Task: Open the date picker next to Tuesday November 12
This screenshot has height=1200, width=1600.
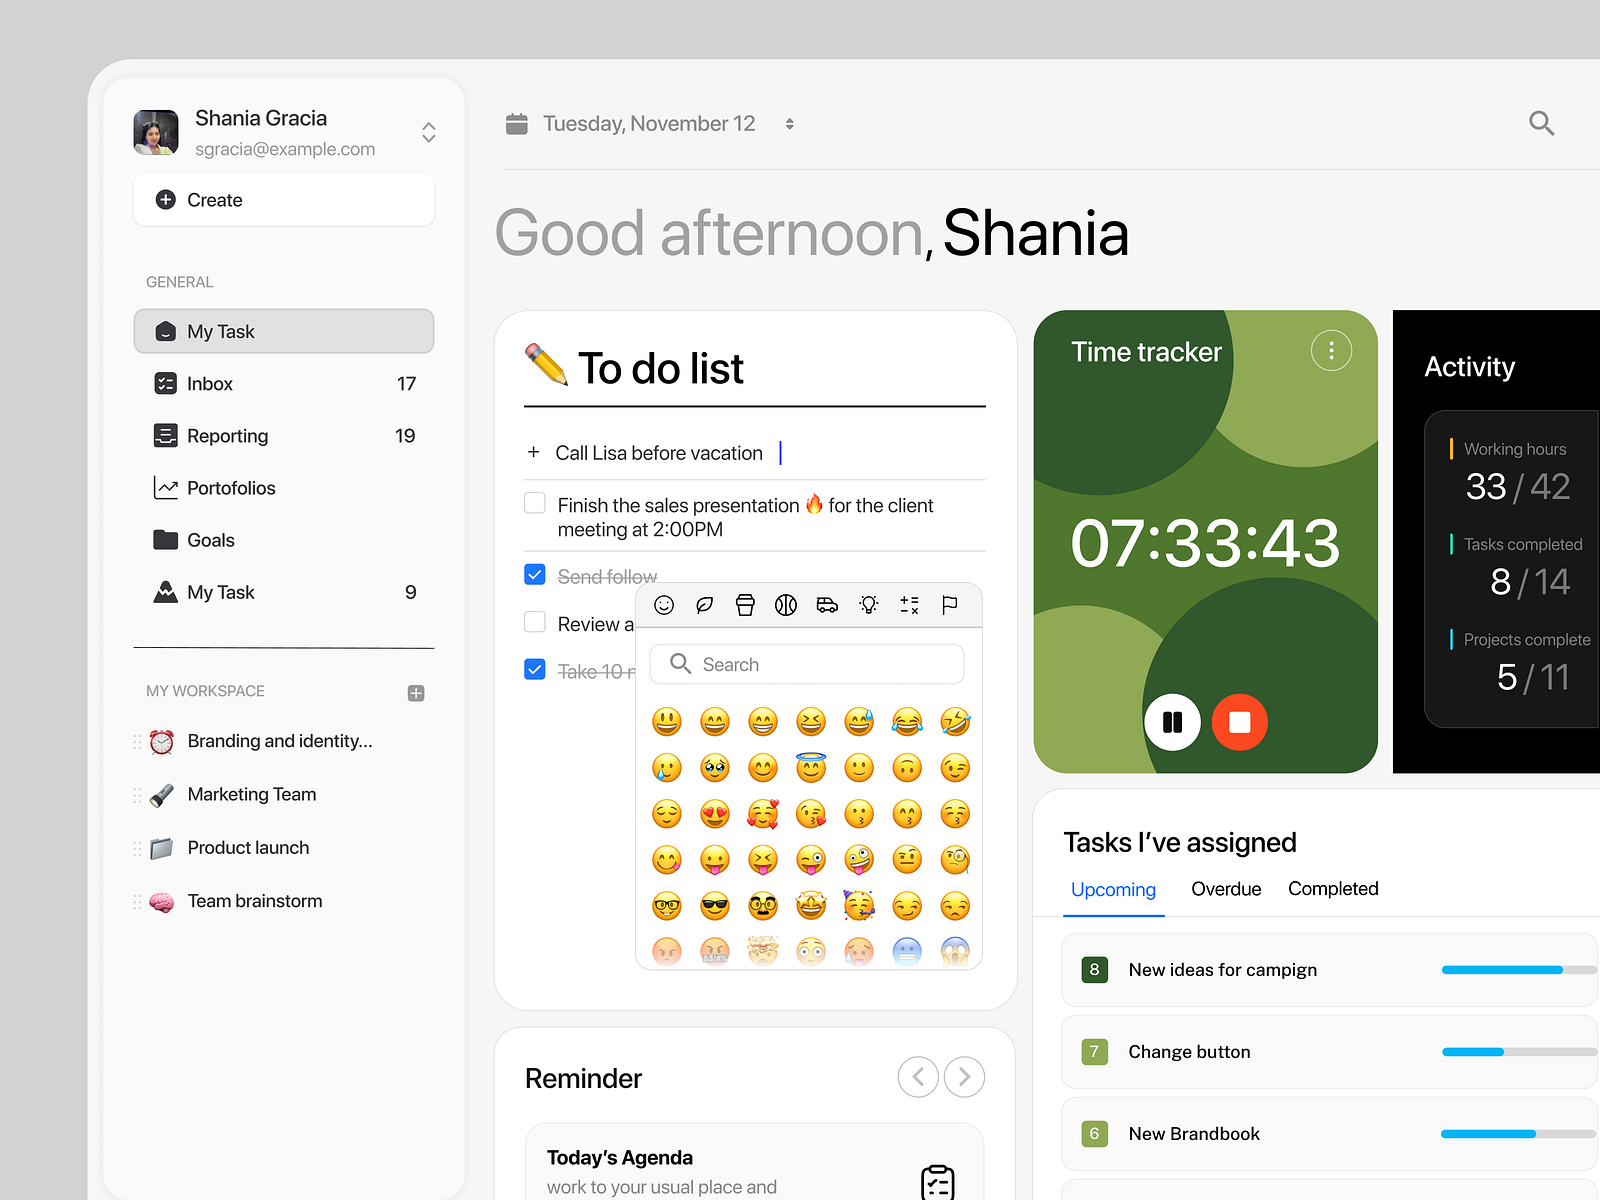Action: [789, 123]
